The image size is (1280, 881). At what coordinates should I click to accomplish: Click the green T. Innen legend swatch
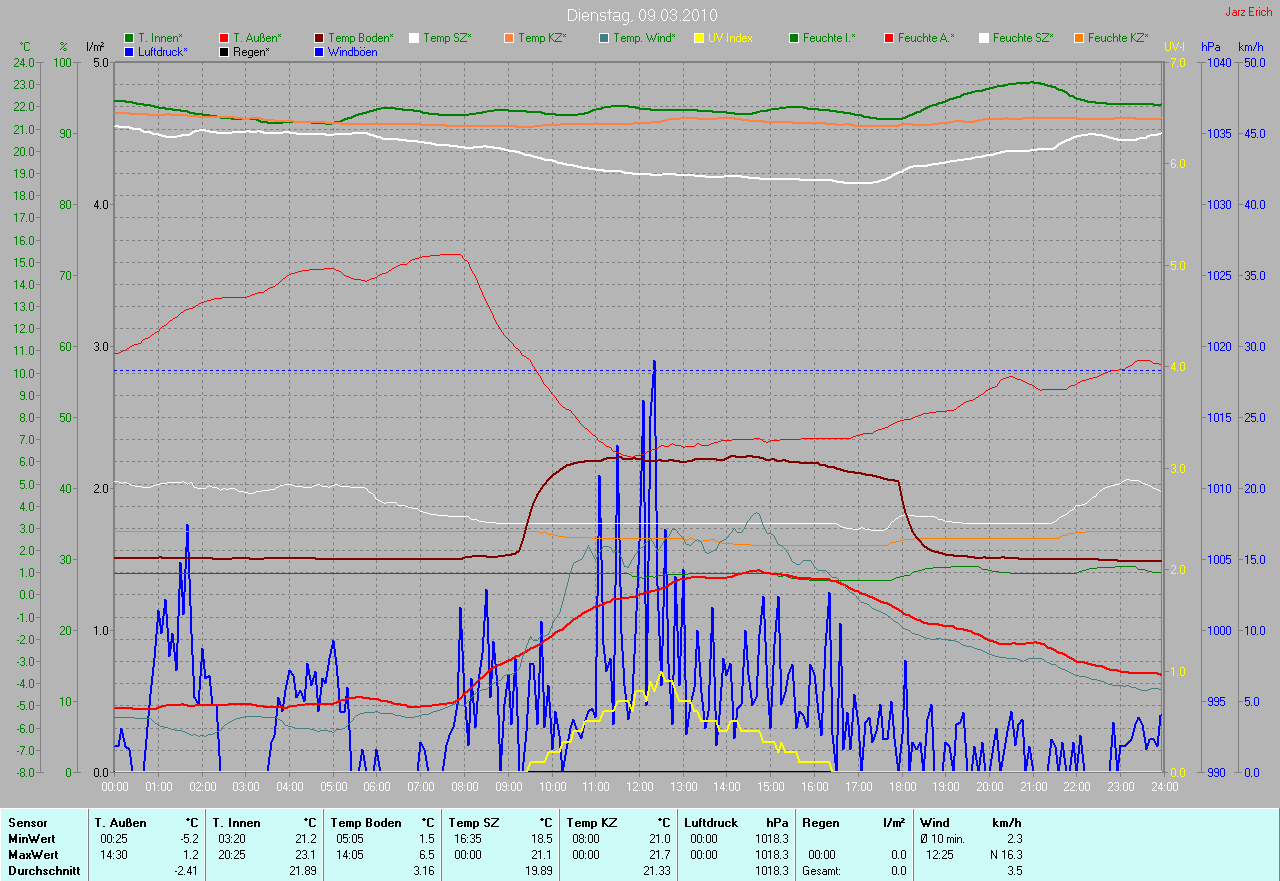click(129, 38)
